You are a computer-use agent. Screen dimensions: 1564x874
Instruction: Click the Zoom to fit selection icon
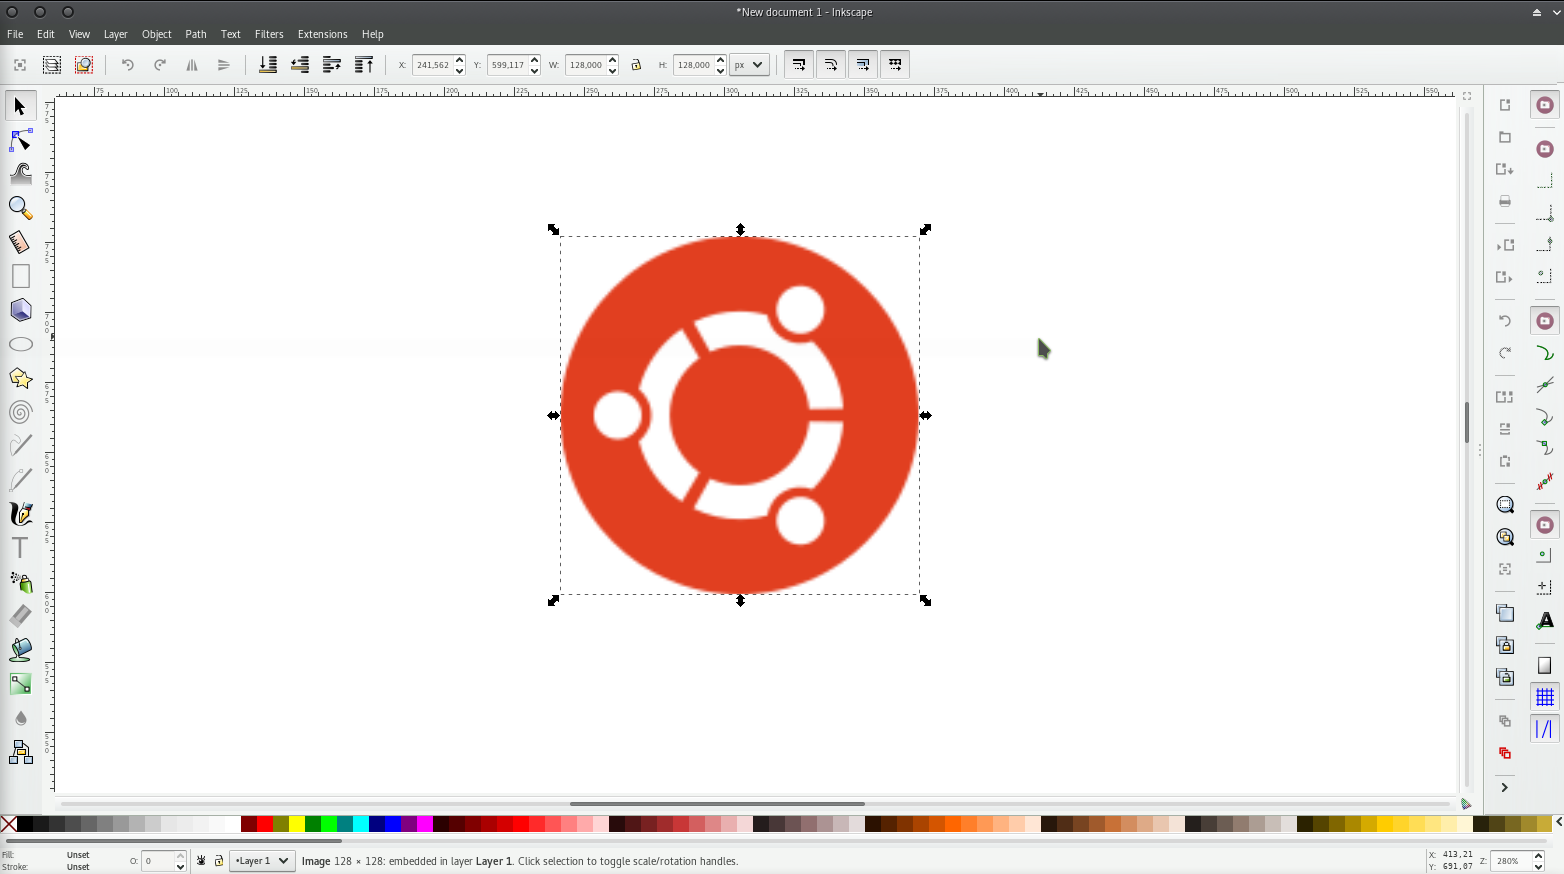(1505, 505)
